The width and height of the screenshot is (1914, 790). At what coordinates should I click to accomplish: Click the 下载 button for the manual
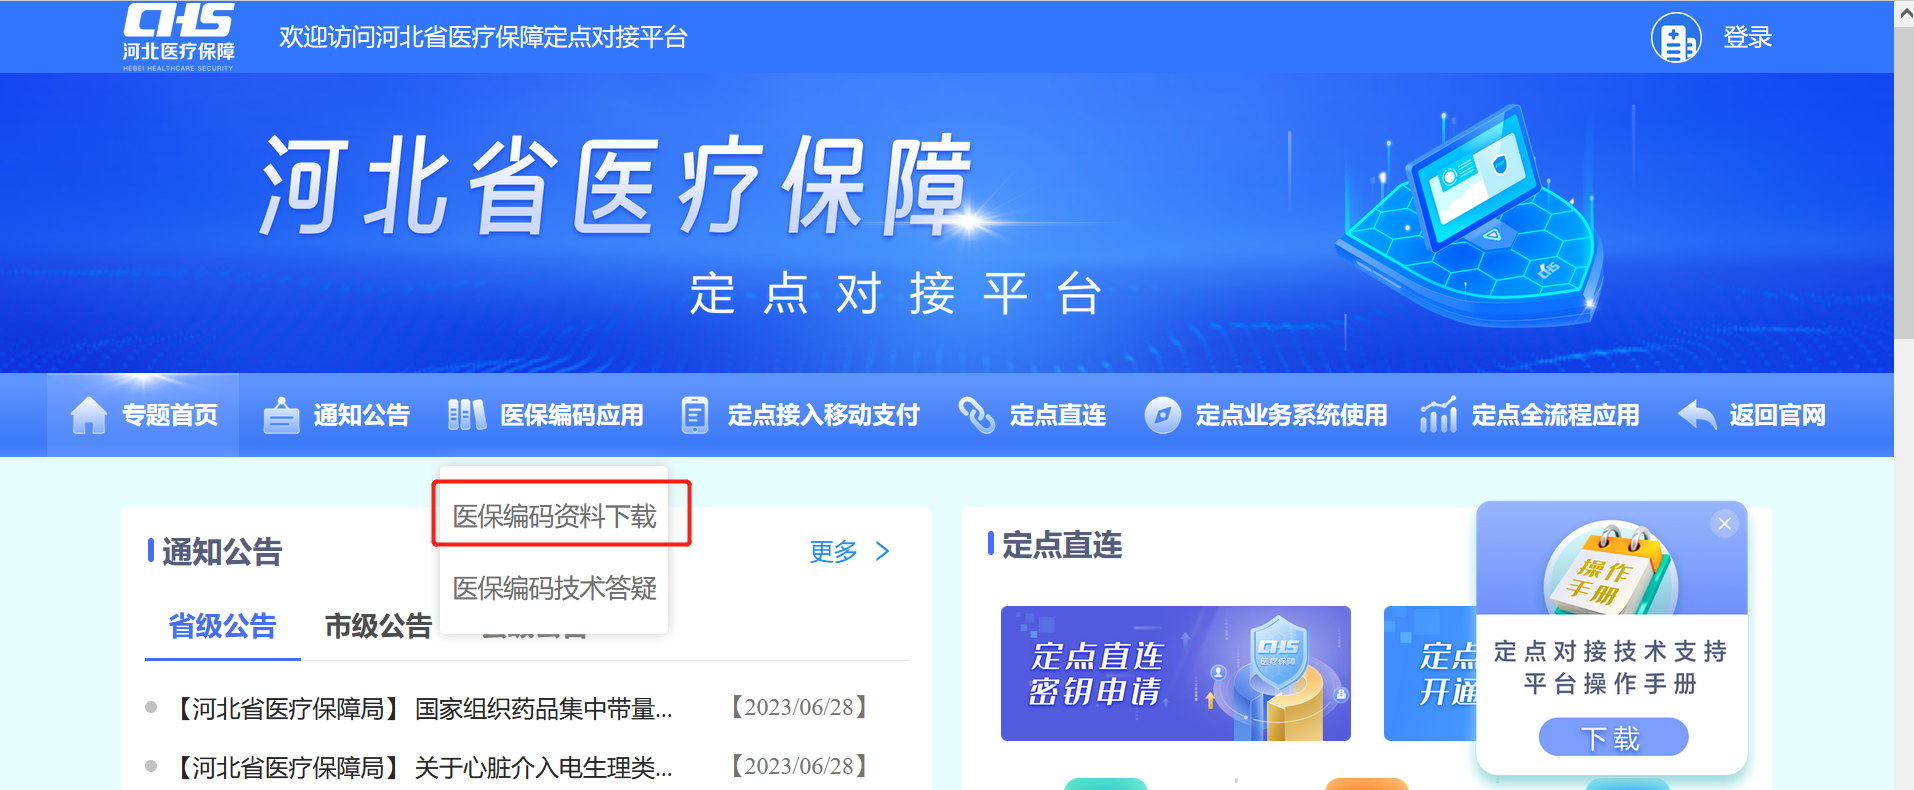point(1613,738)
